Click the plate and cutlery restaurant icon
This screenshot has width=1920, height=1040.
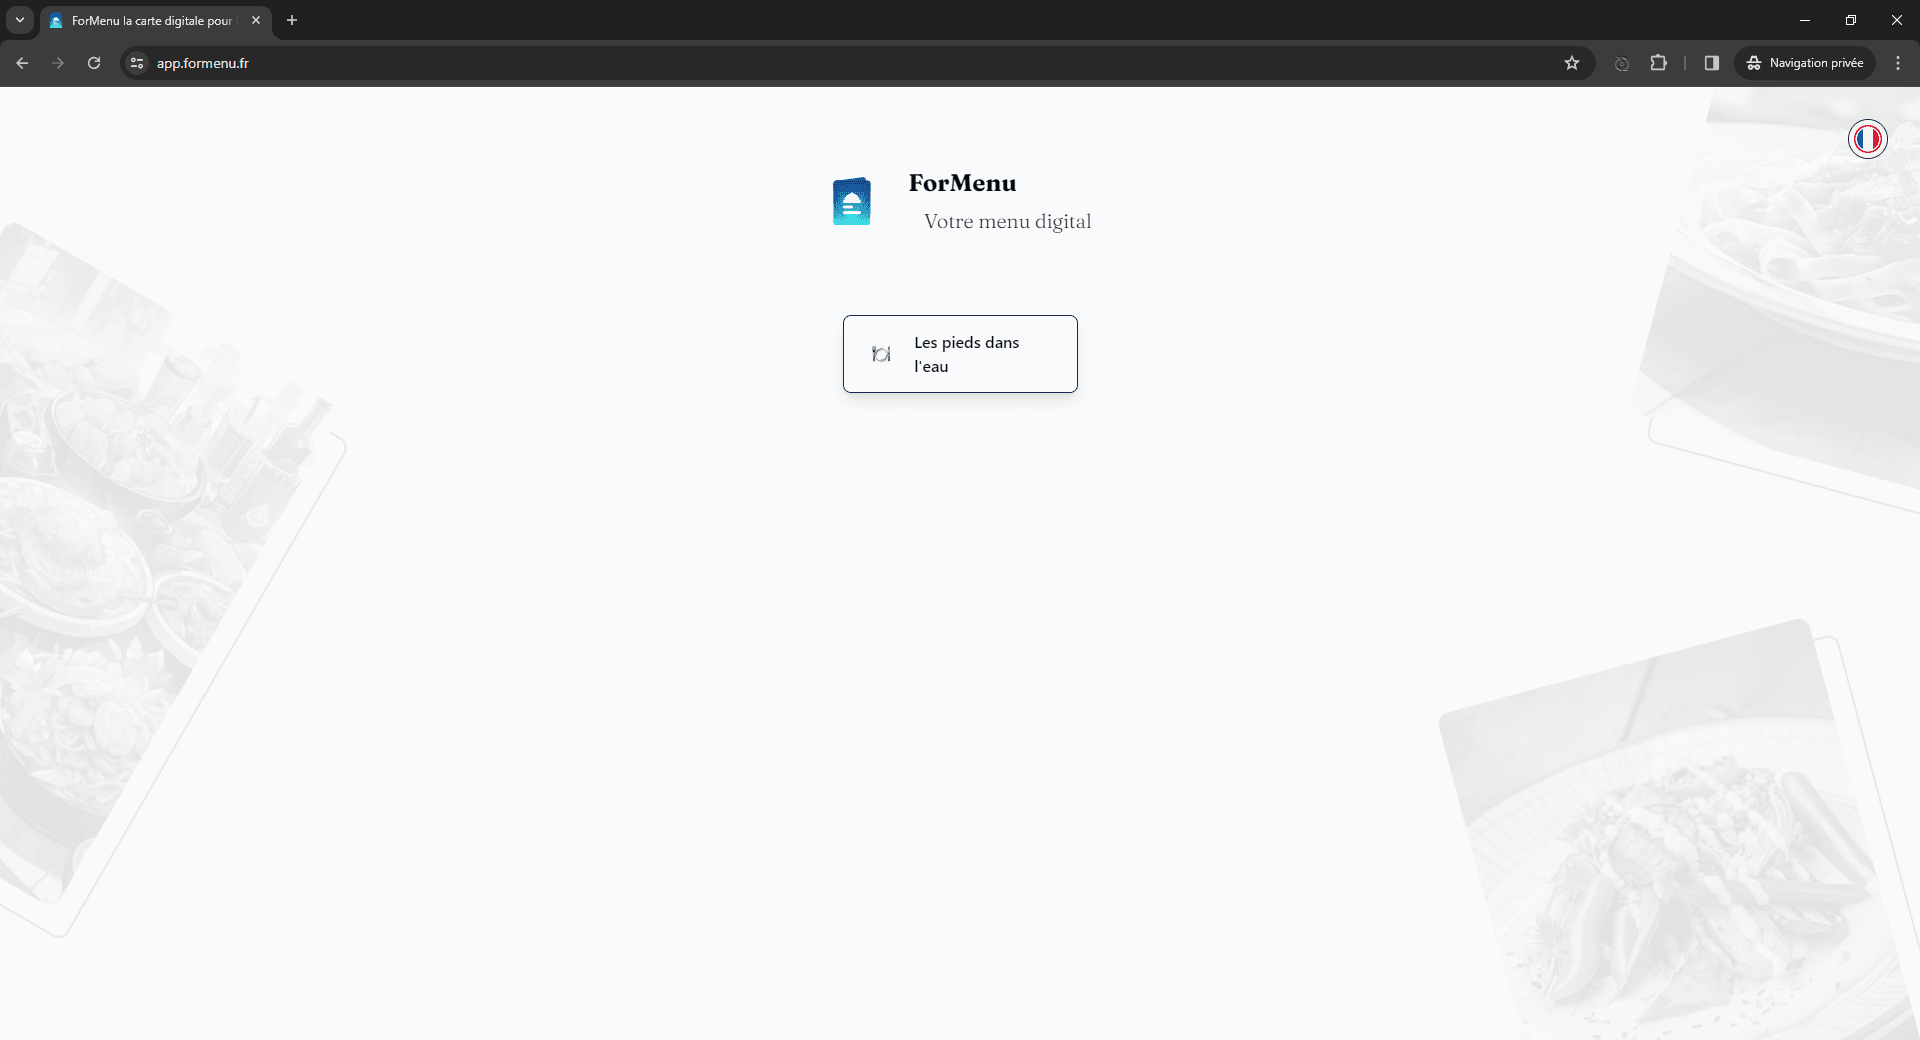881,354
